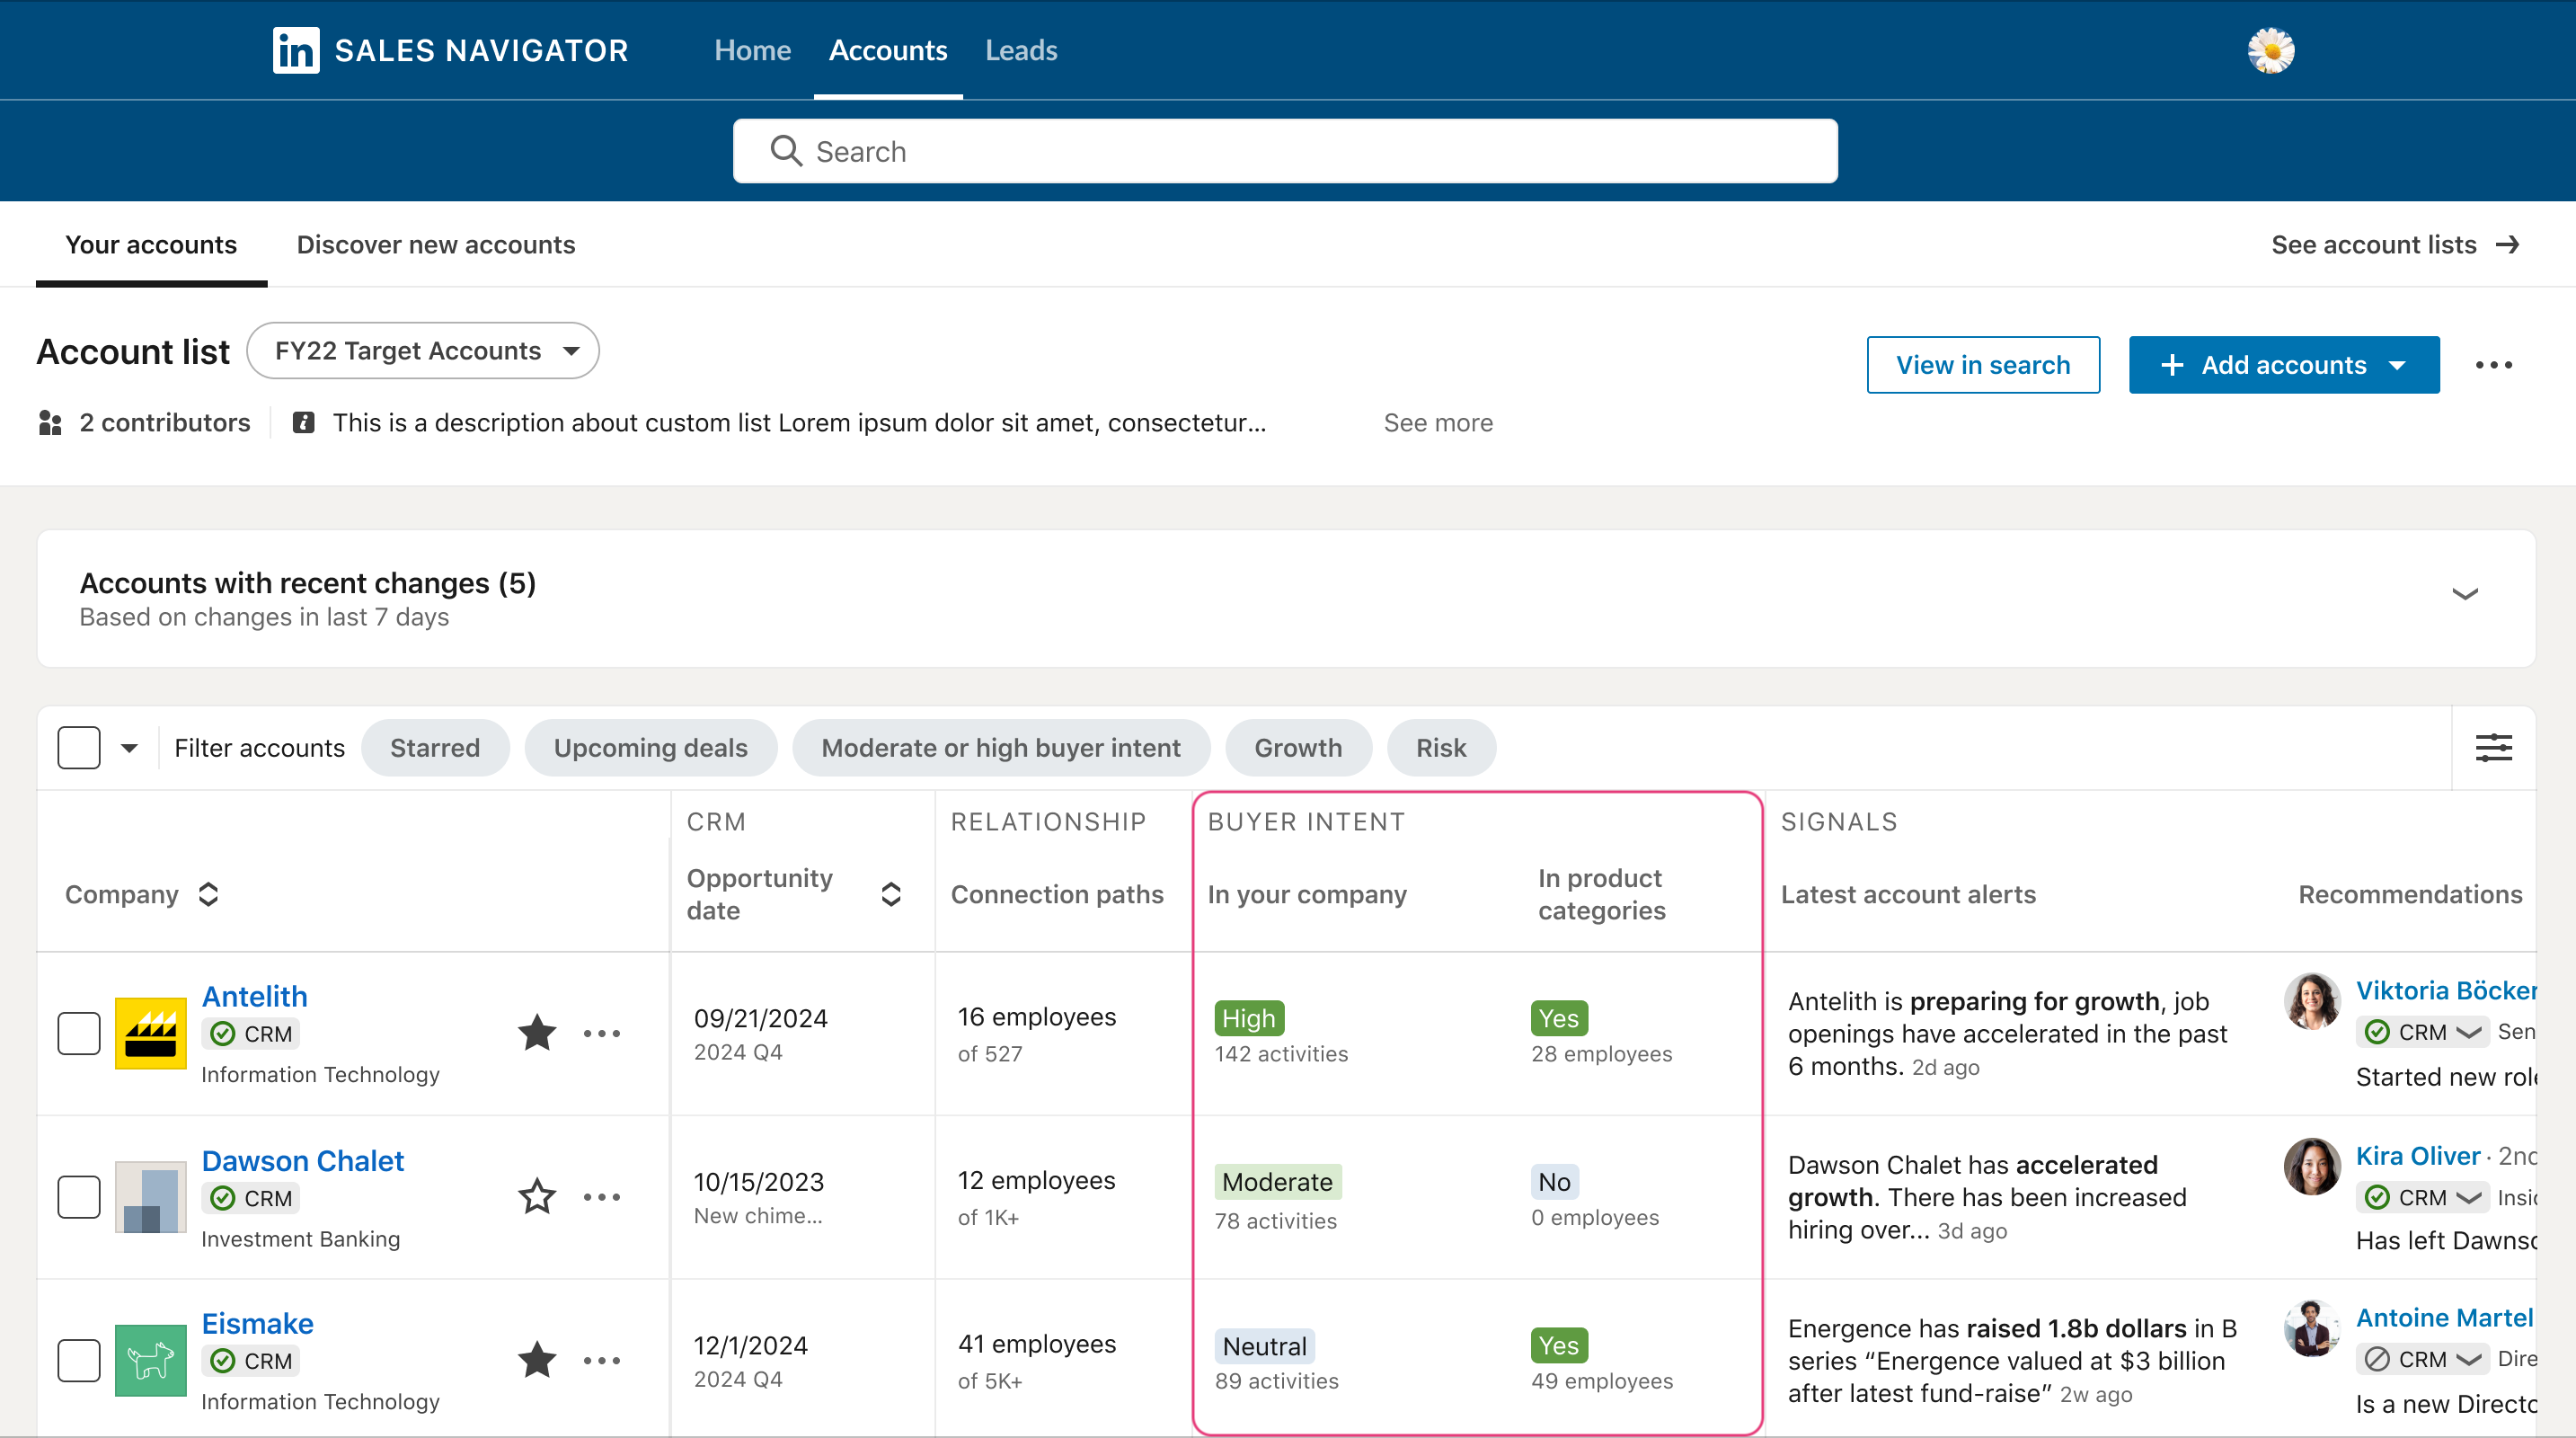Select the Eismake row checkbox
The width and height of the screenshot is (2576, 1438).
79,1359
